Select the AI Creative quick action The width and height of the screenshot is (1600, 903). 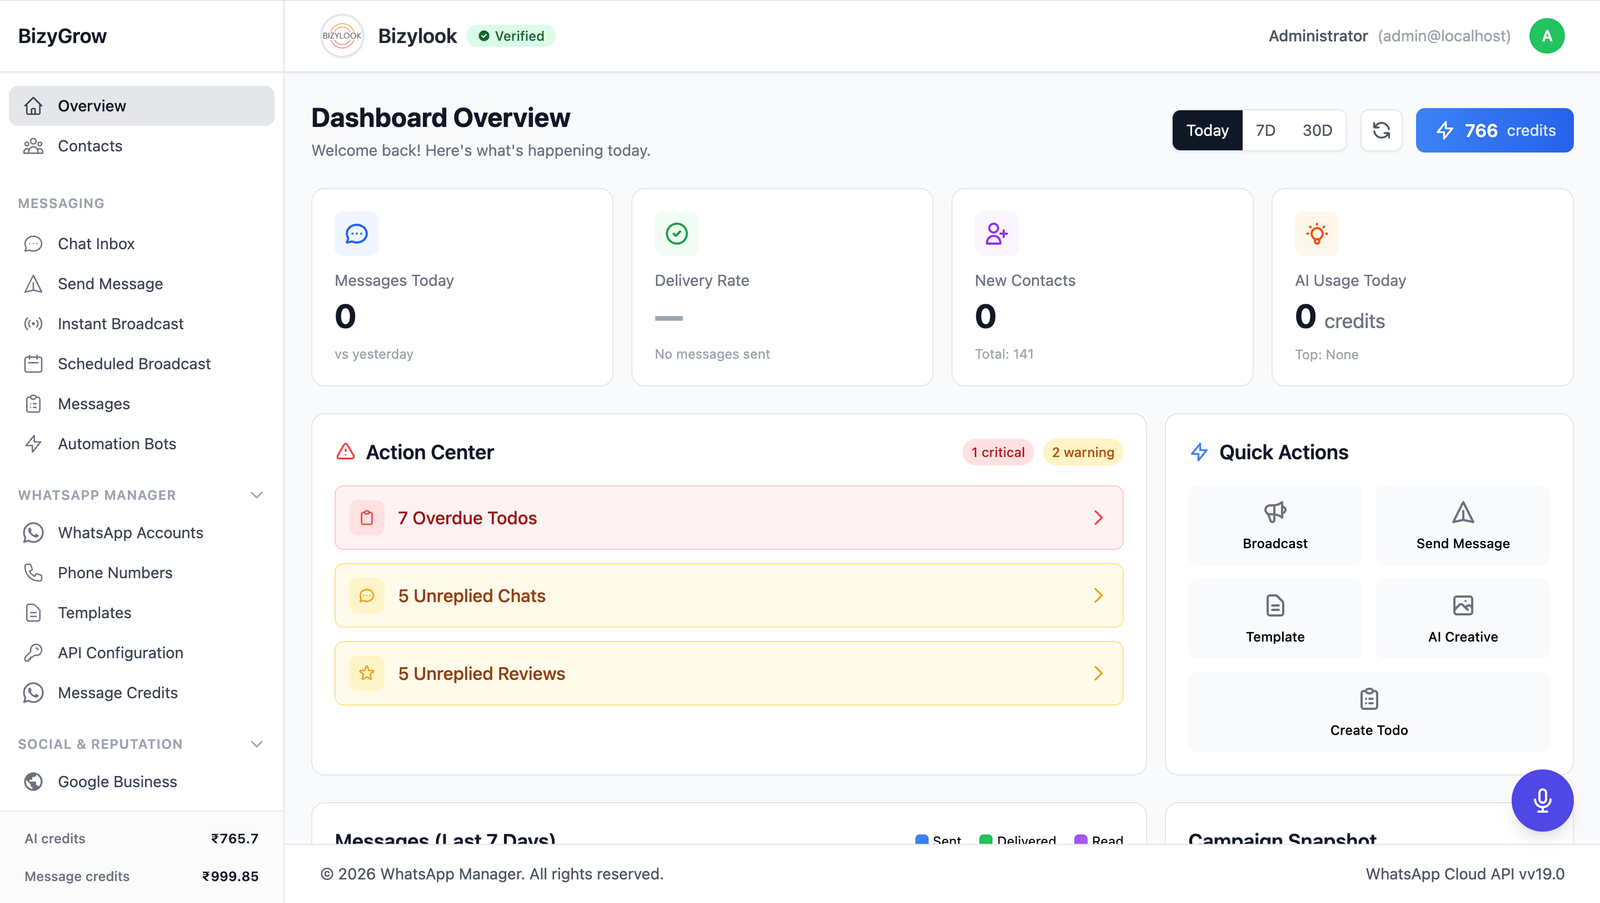1462,618
